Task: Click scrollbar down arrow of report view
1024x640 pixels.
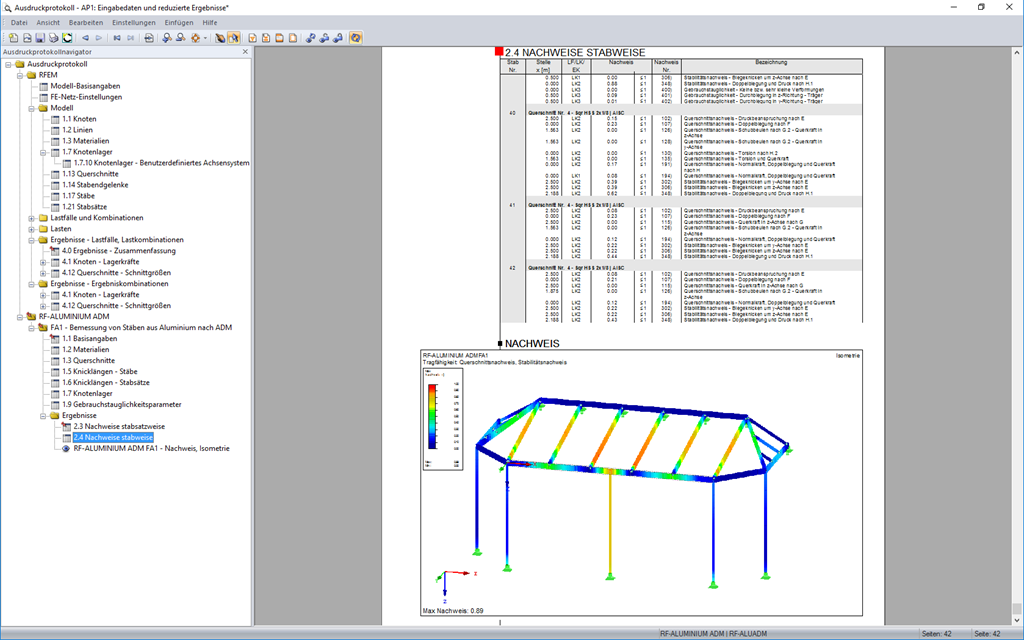Action: click(x=1017, y=620)
